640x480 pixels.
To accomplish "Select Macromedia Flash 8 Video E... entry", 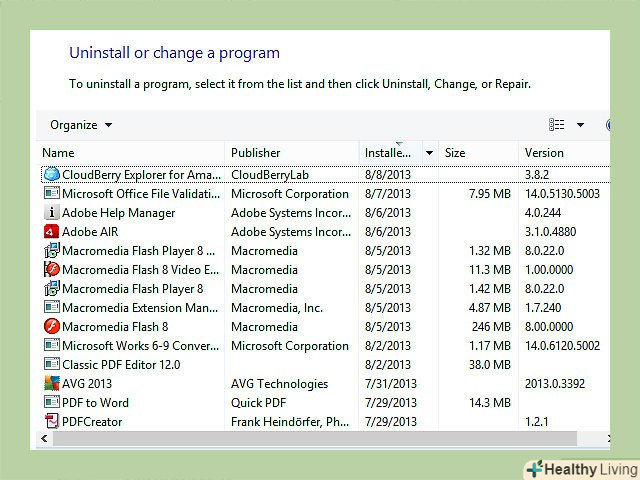I will (140, 269).
